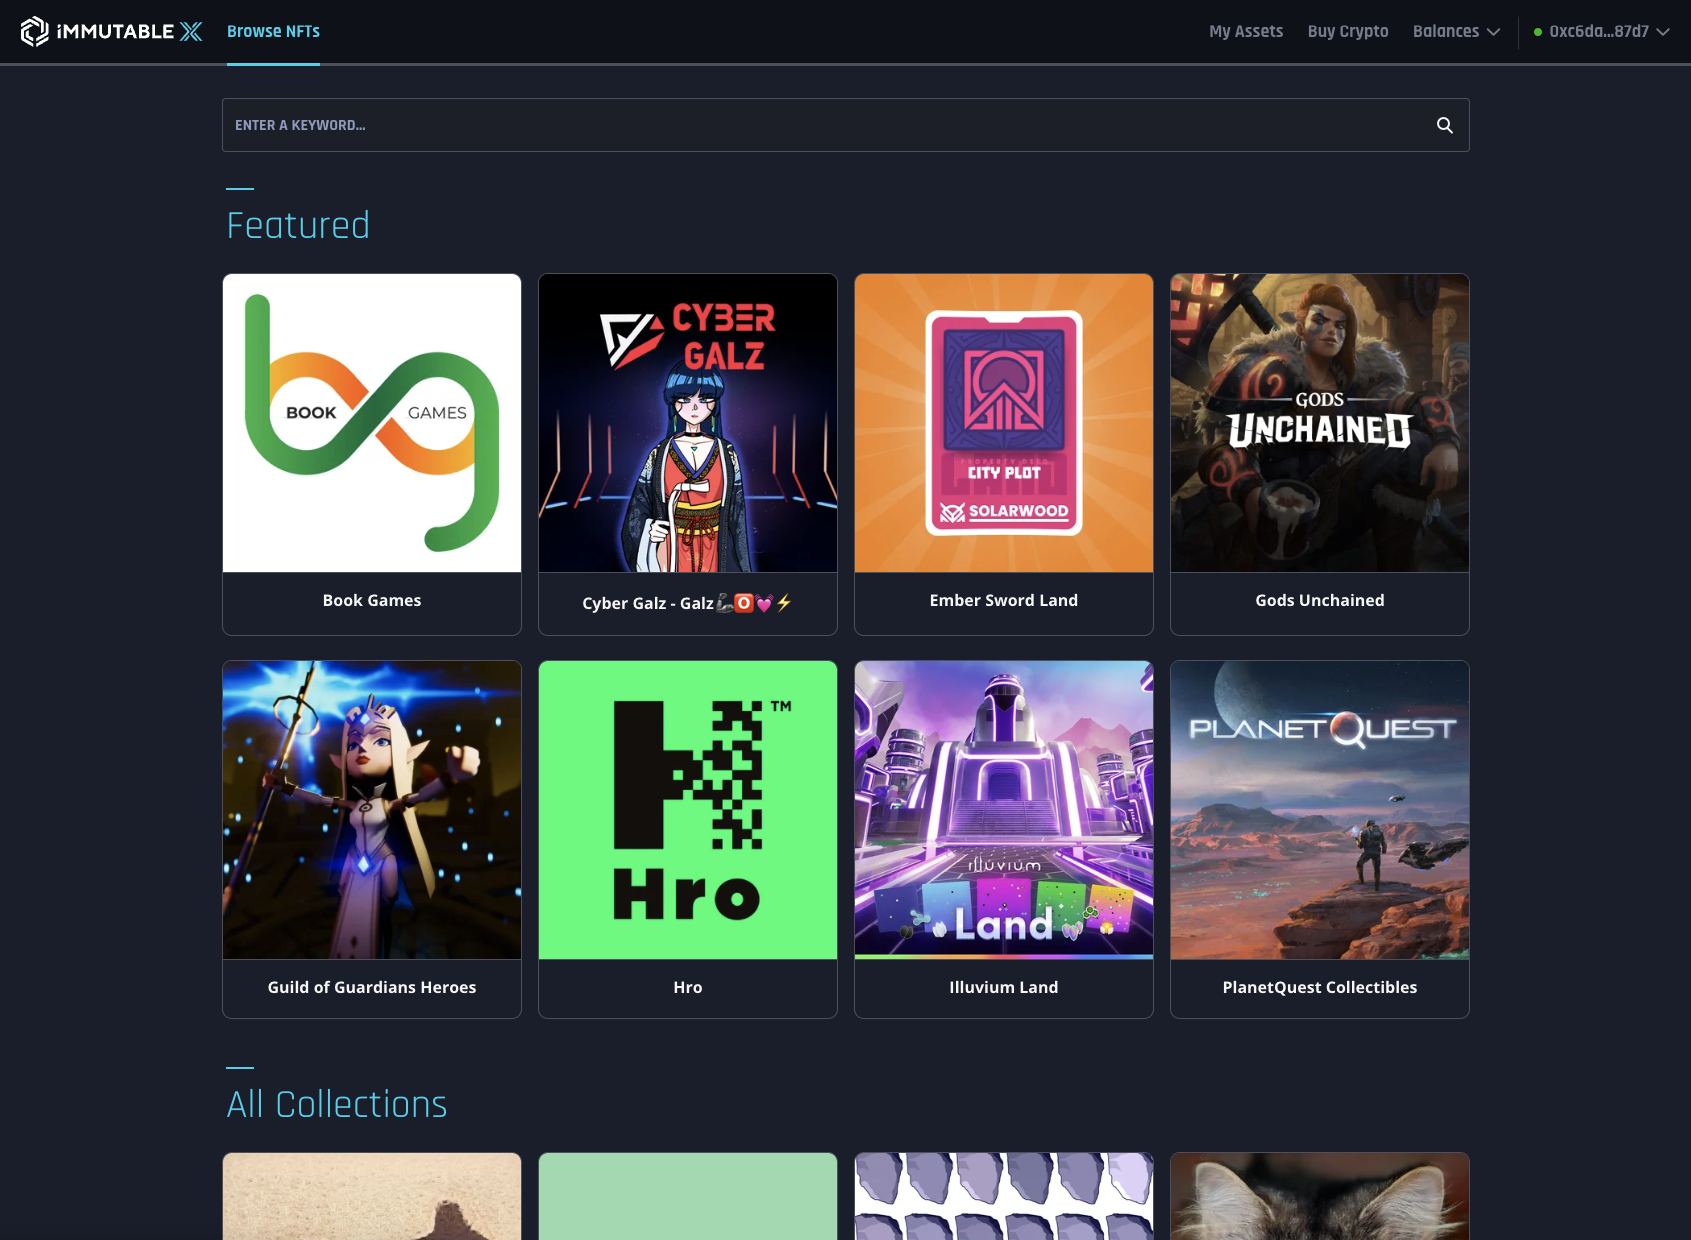Open the desert landscape collection thumbnail
1691x1240 pixels.
pos(372,1196)
